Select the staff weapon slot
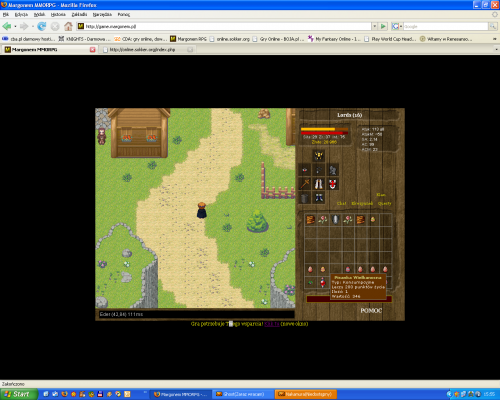500x400 pixels. (305, 184)
